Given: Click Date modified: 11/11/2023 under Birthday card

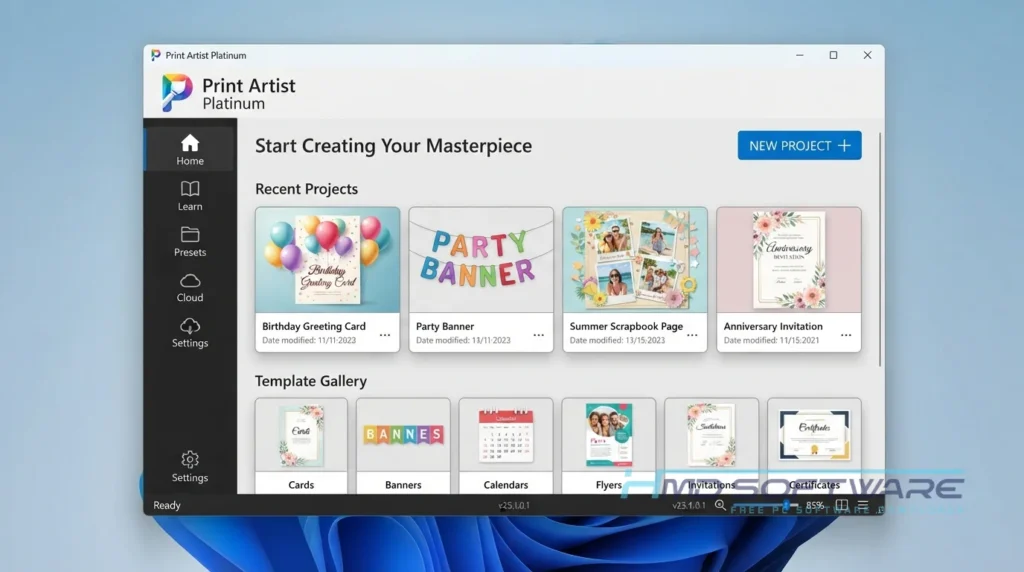Looking at the screenshot, I should (309, 340).
